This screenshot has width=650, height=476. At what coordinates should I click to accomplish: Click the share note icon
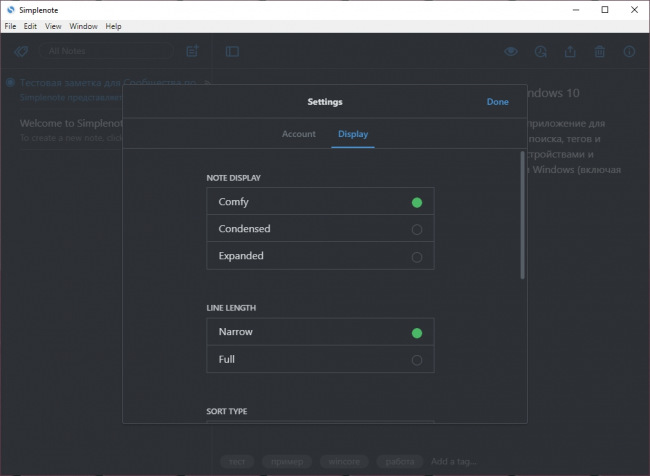point(570,51)
